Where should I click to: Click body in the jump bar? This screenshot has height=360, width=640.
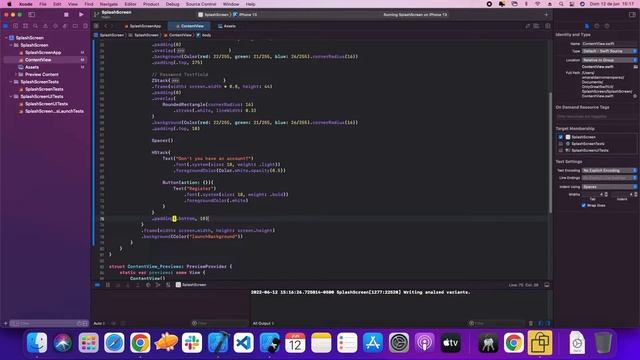point(204,35)
